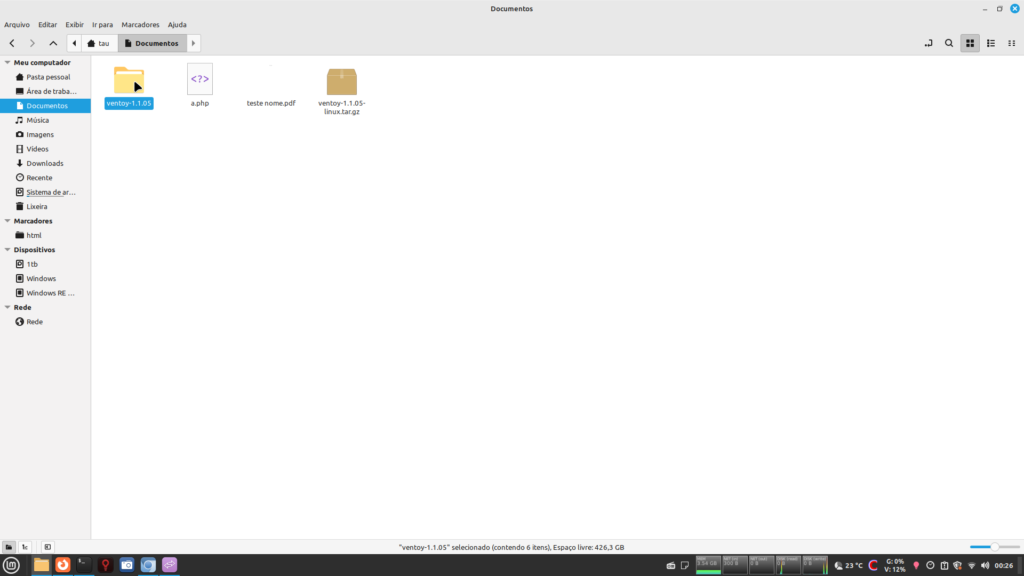Open the Arquivo menu
Screen dimensions: 1024x576
pos(17,24)
